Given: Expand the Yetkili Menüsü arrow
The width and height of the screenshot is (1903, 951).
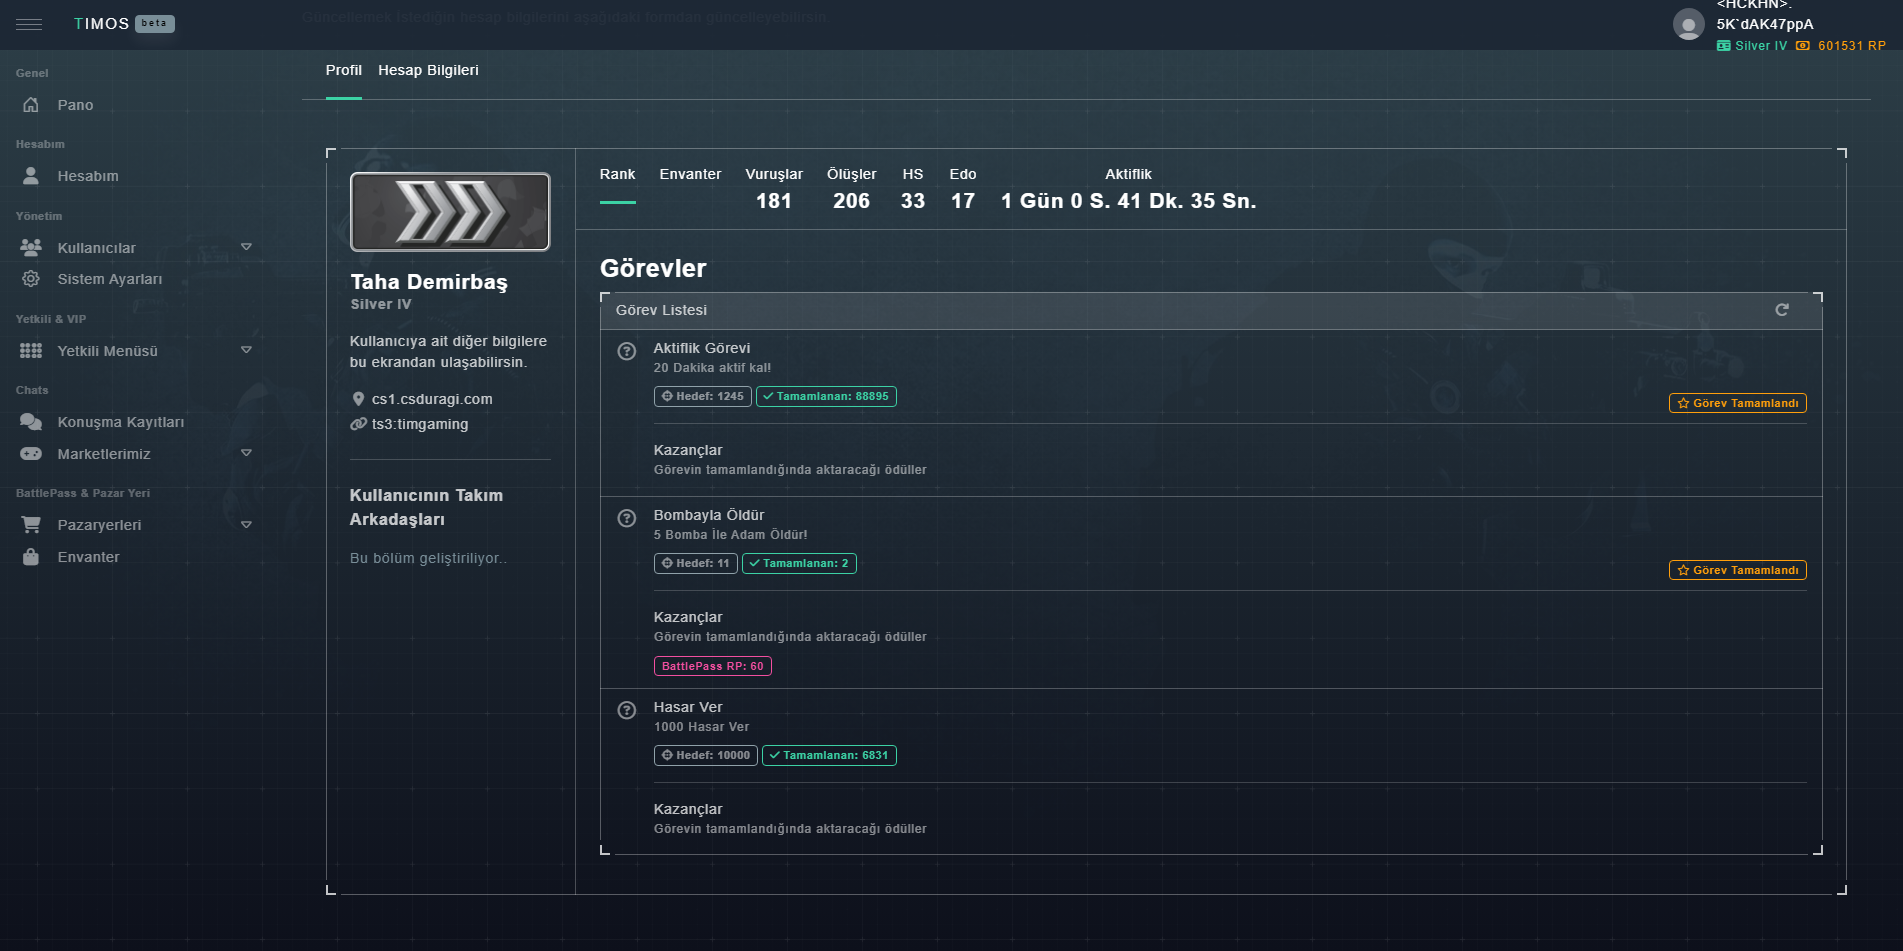Looking at the screenshot, I should 246,350.
